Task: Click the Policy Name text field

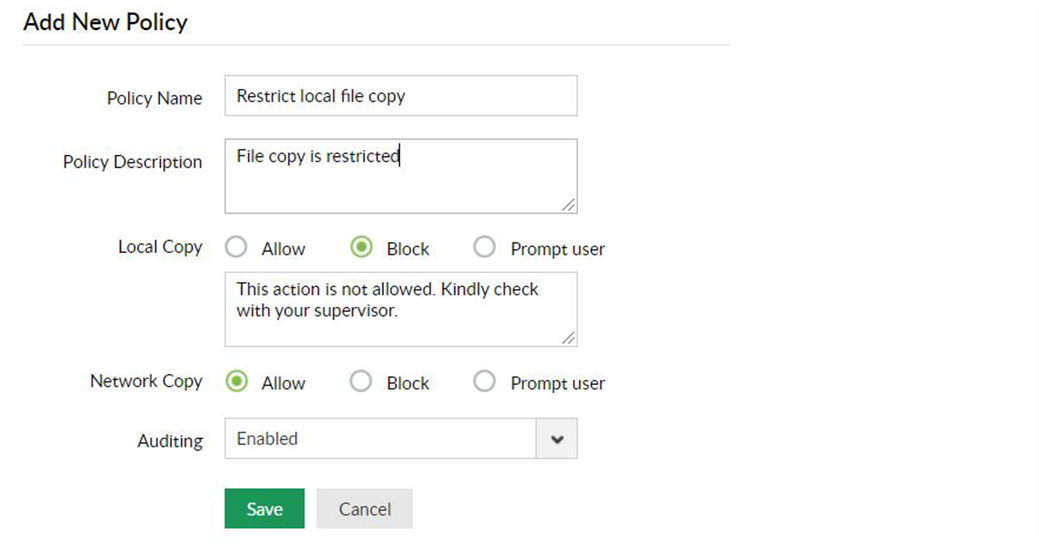Action: click(x=400, y=96)
